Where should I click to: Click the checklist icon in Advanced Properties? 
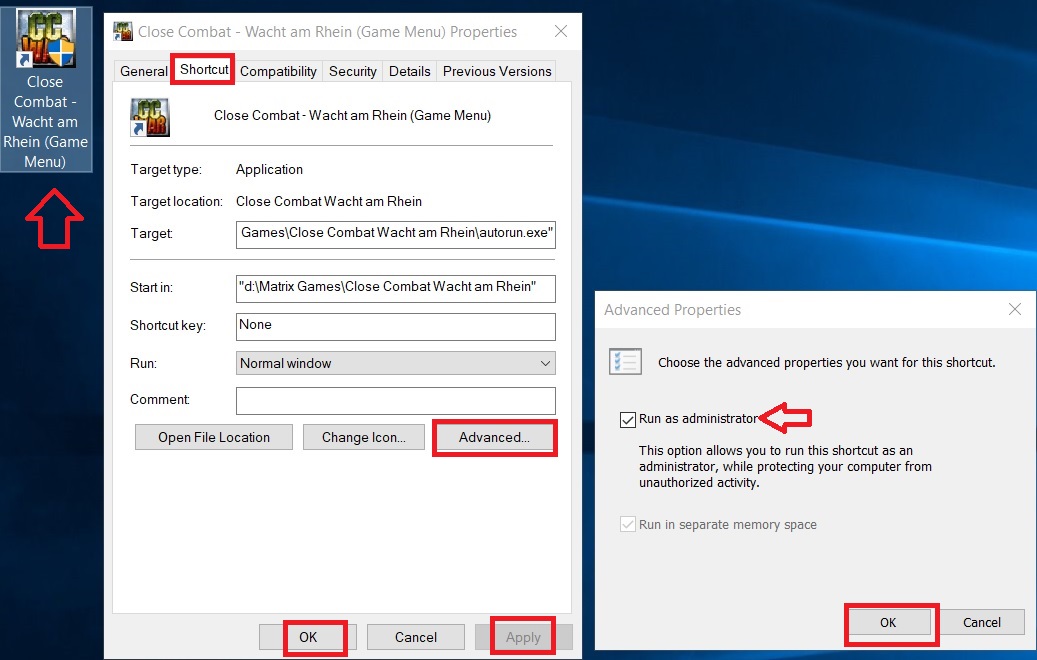[625, 362]
